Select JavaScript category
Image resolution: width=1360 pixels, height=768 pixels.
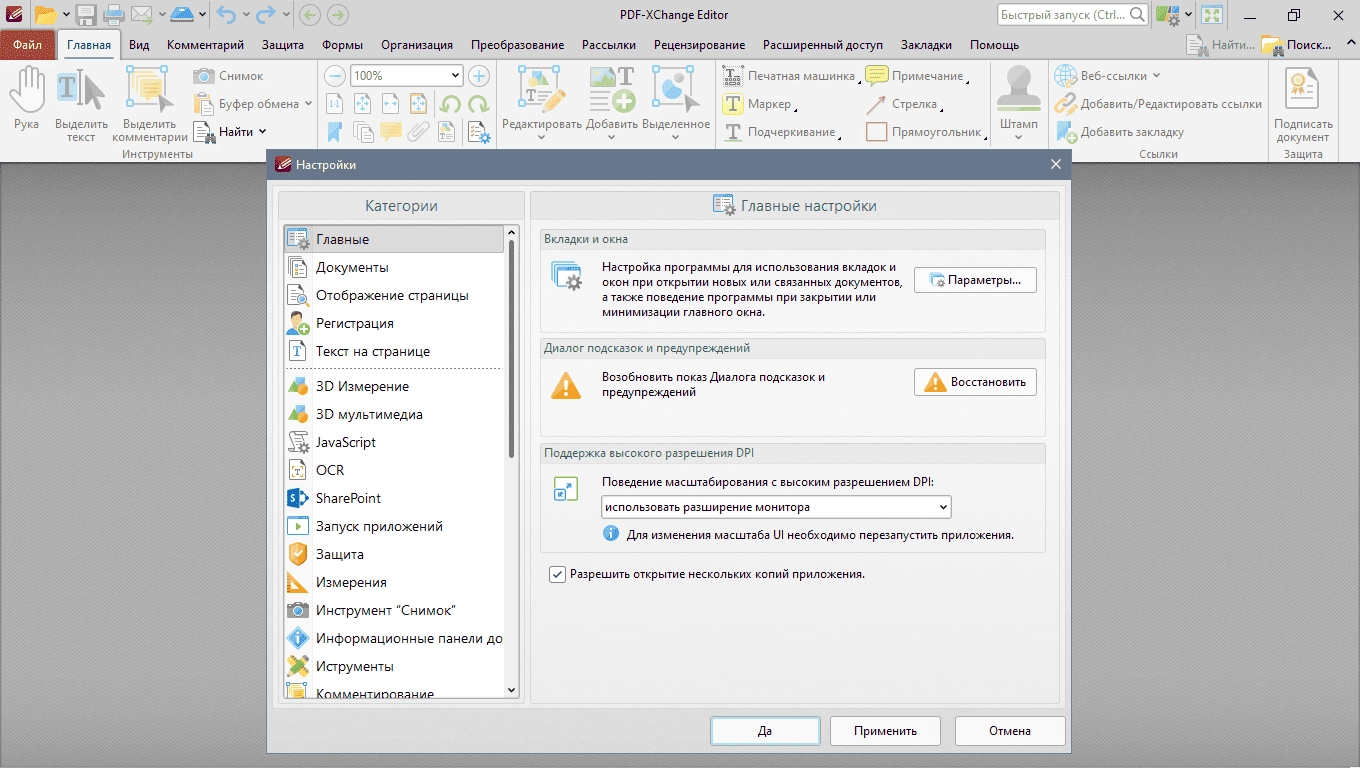click(x=394, y=442)
